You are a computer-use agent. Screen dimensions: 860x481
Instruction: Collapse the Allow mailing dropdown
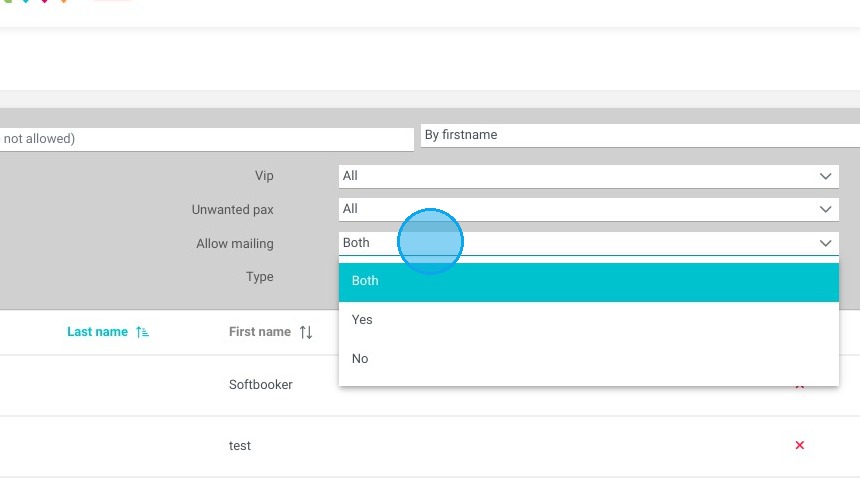(589, 243)
